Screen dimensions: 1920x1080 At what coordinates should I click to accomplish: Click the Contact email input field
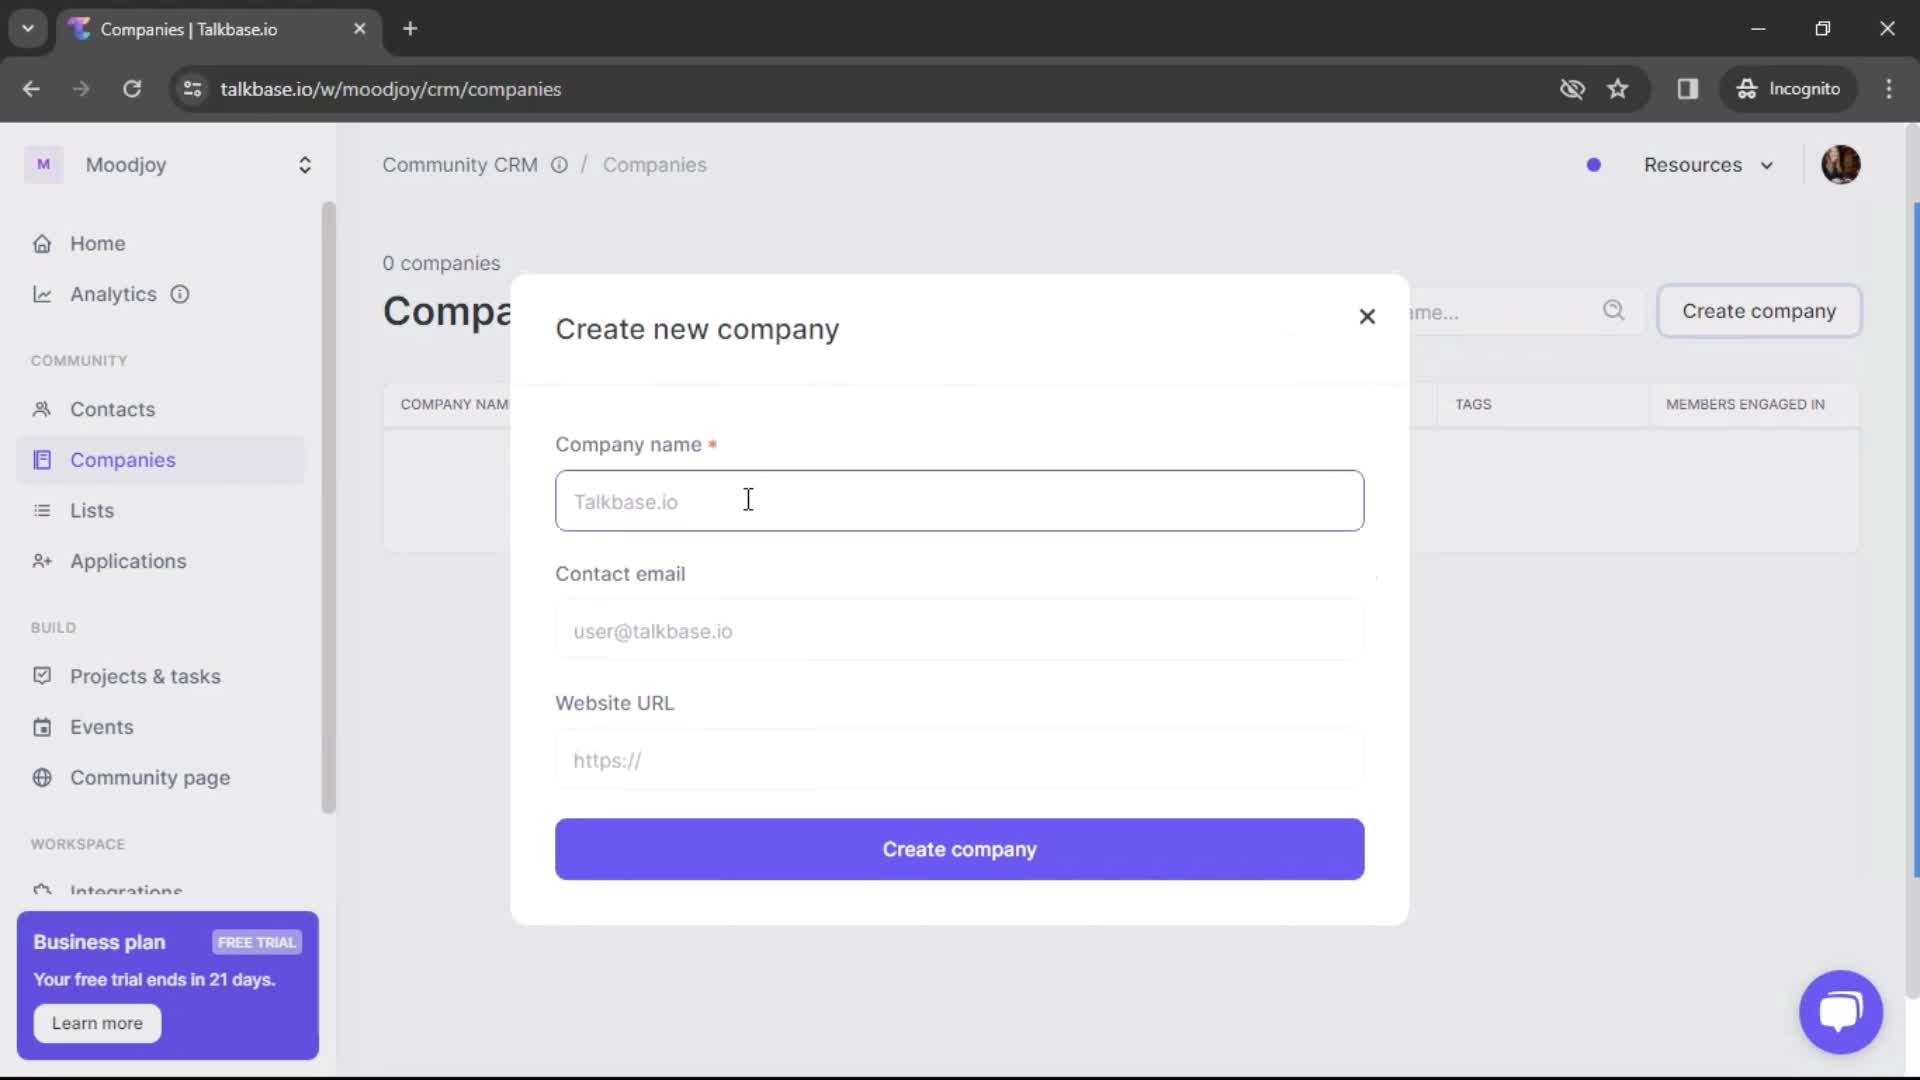click(959, 630)
